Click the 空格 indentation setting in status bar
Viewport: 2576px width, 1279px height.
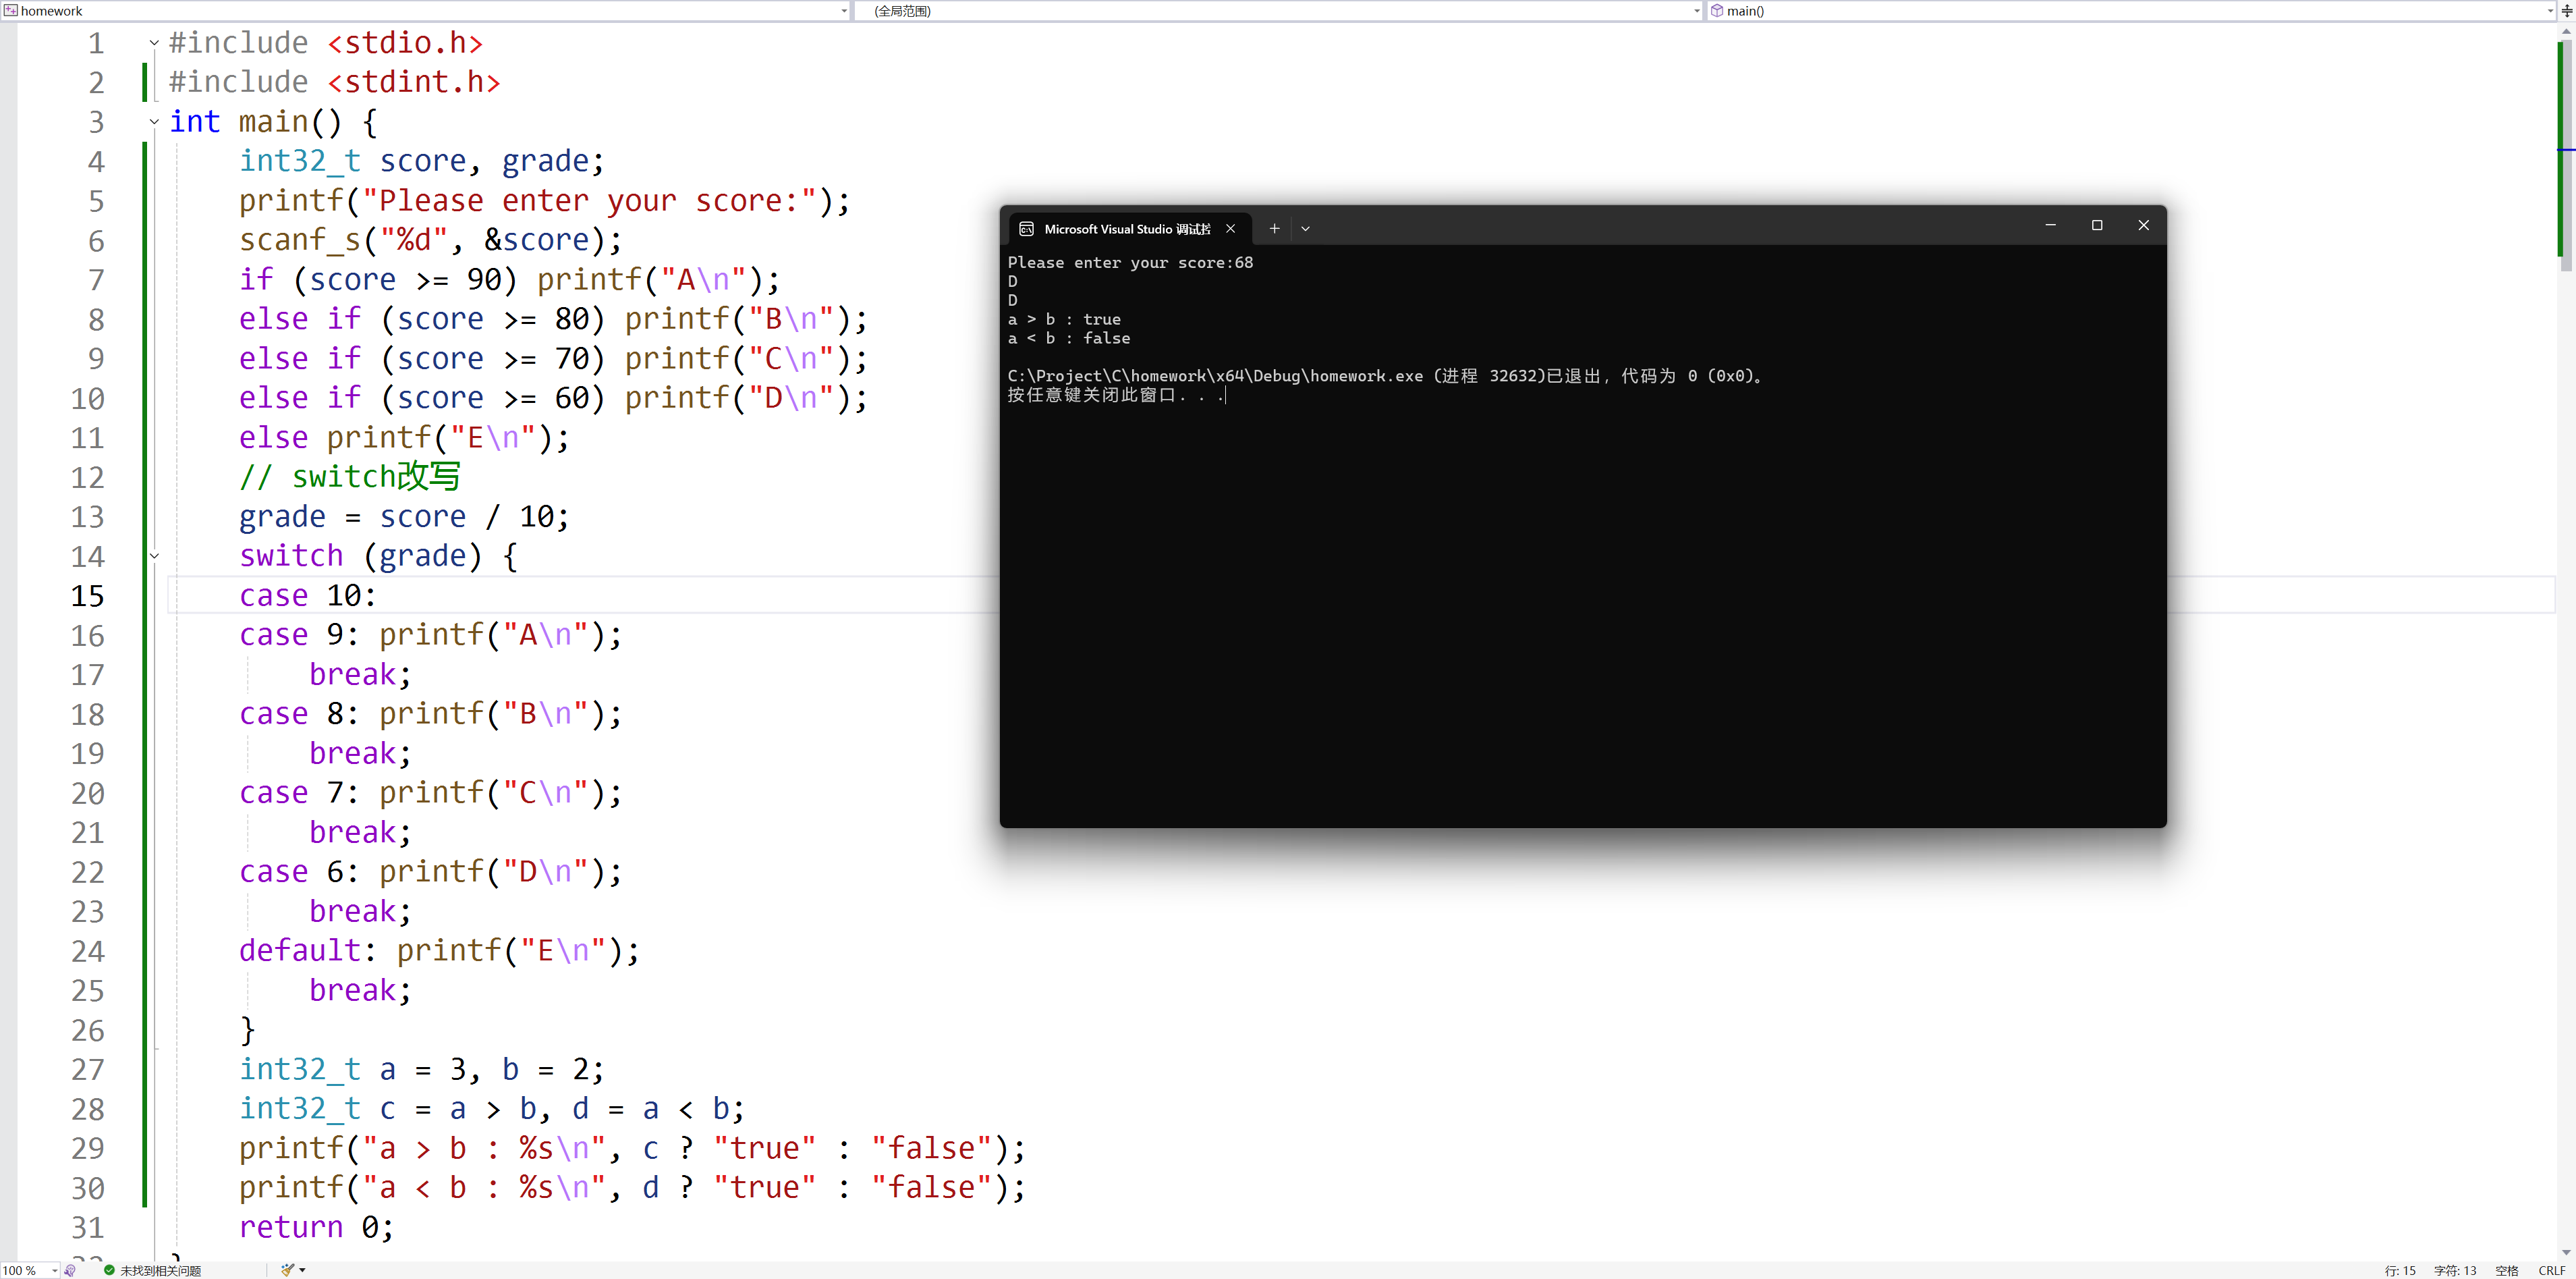tap(2506, 1270)
